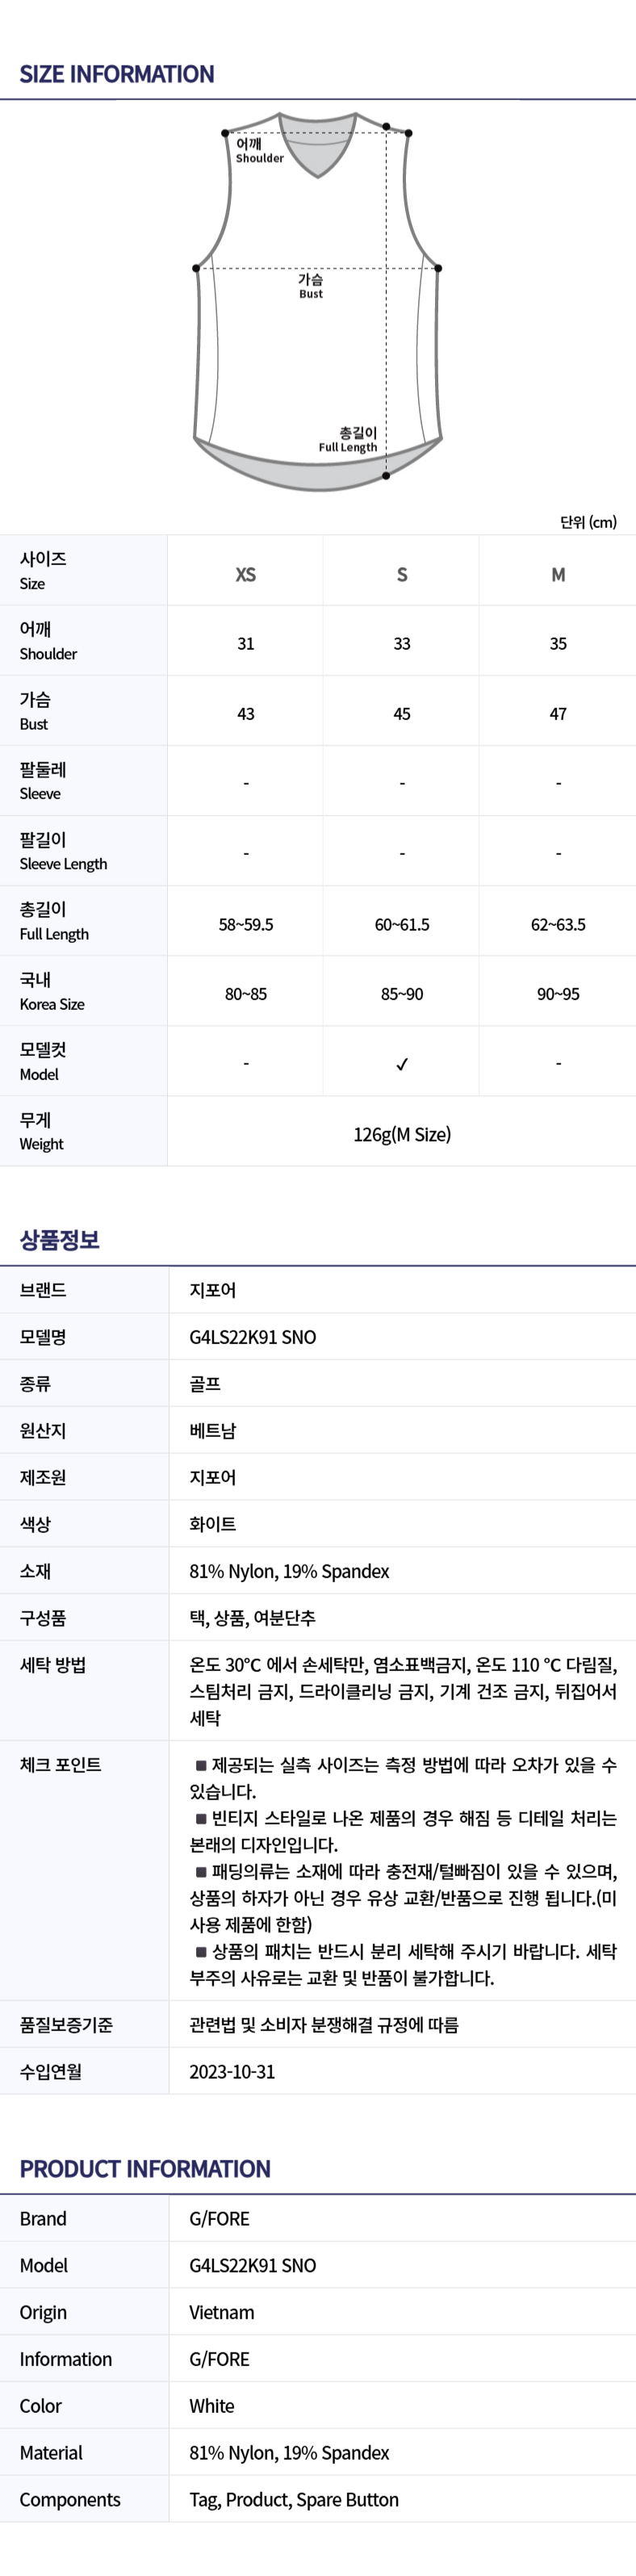Select the M size column header
Image resolution: width=636 pixels, height=2576 pixels.
point(558,574)
